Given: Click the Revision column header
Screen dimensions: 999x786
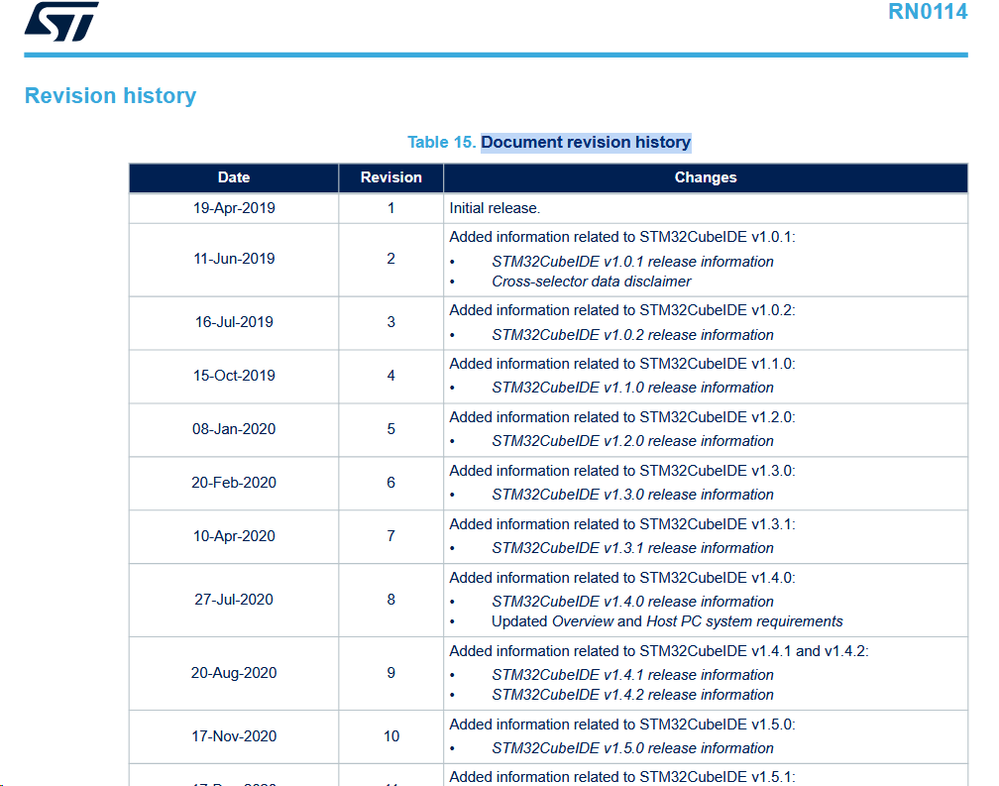Looking at the screenshot, I should tap(391, 178).
